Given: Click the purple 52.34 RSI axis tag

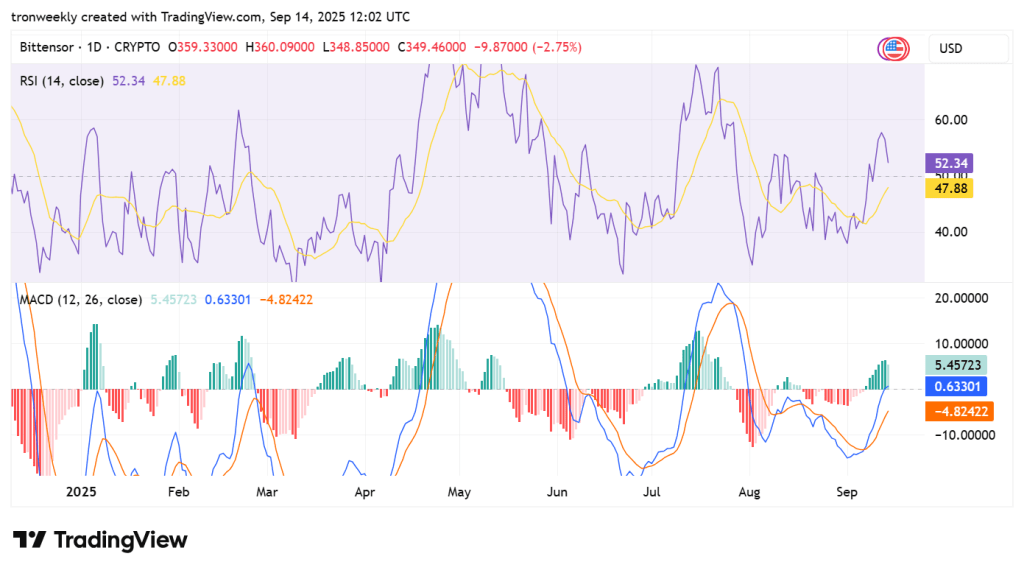Looking at the screenshot, I should pyautogui.click(x=950, y=163).
